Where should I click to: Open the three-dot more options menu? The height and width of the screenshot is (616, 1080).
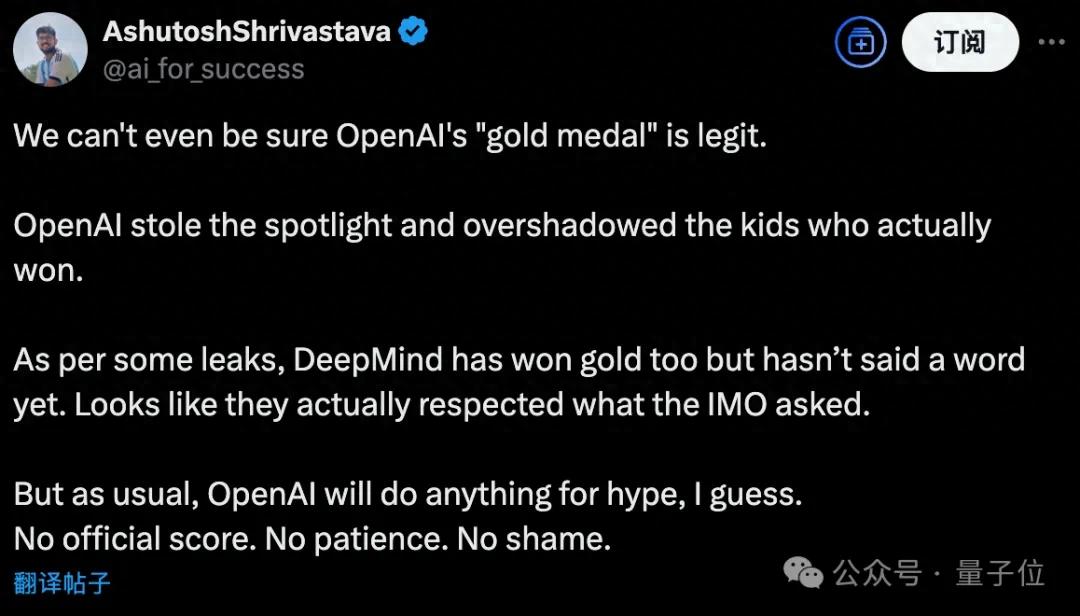[x=1051, y=42]
